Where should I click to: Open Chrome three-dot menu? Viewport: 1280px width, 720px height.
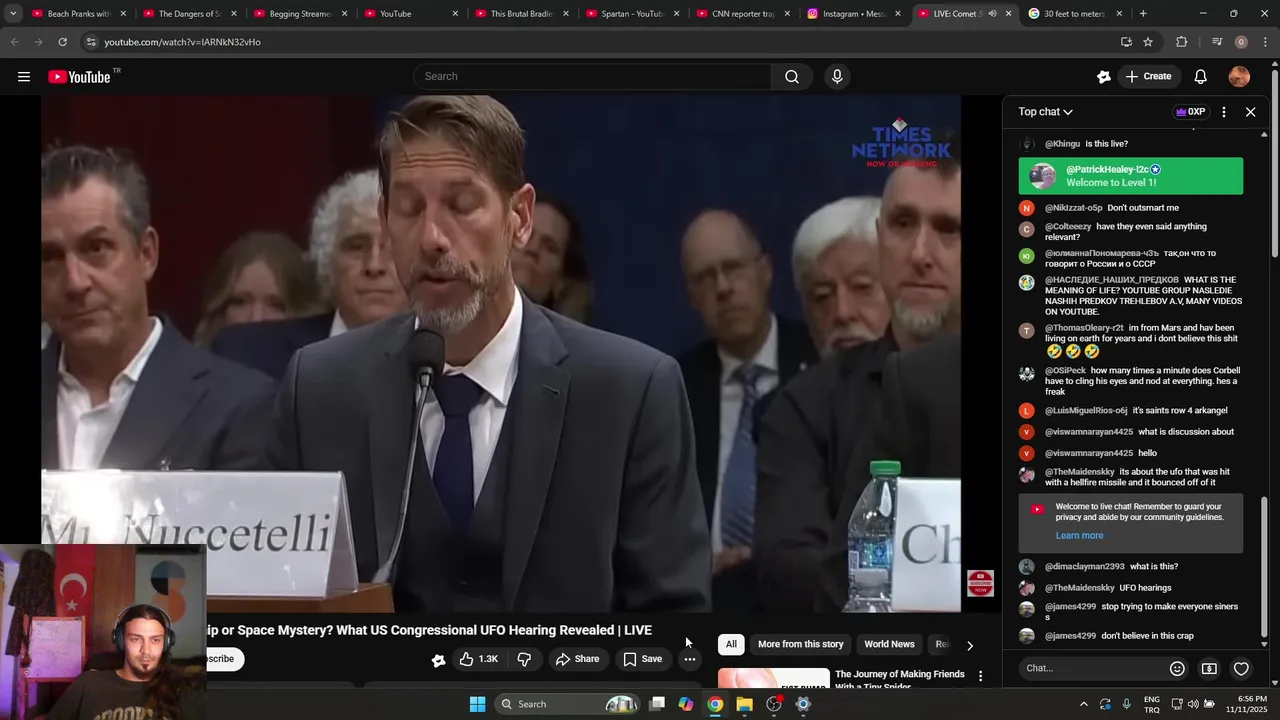(1264, 42)
